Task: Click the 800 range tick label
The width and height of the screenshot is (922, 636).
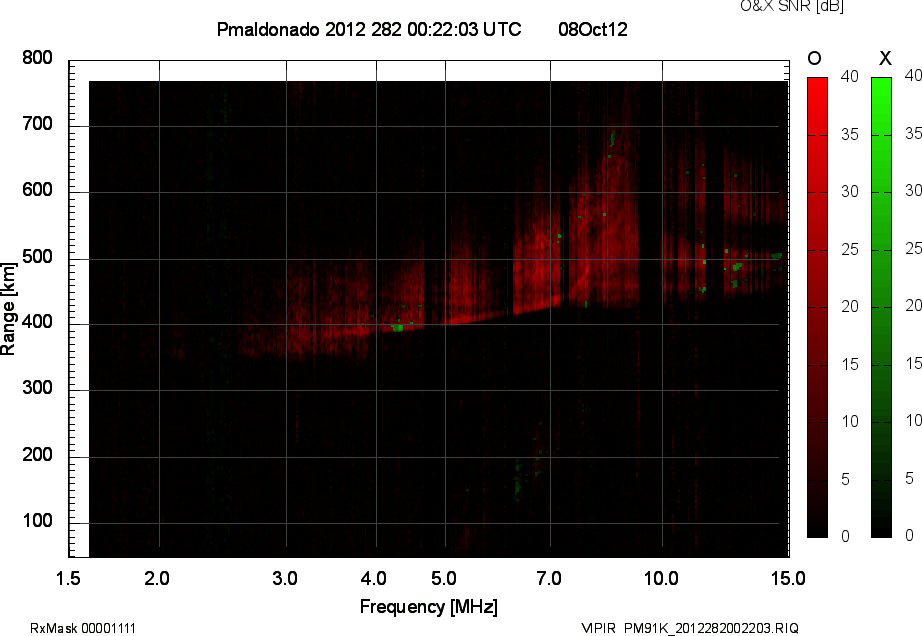Action: click(x=38, y=58)
